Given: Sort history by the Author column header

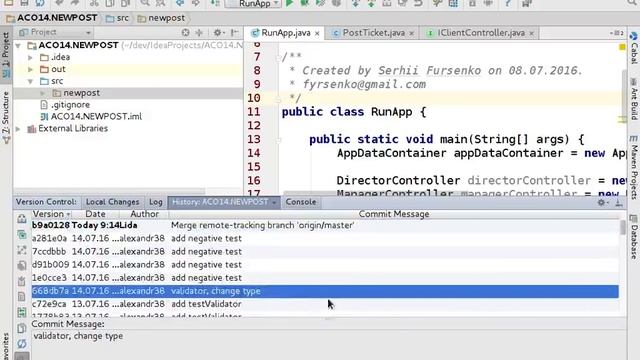Looking at the screenshot, I should click(x=144, y=214).
